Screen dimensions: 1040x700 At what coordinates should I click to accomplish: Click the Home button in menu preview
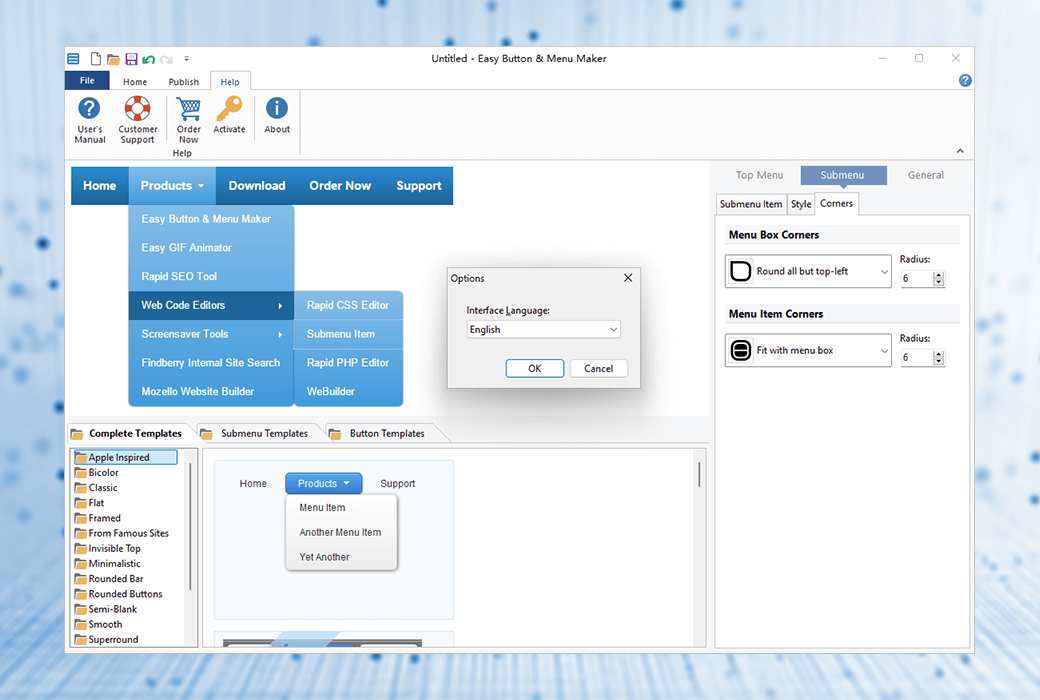click(x=99, y=186)
